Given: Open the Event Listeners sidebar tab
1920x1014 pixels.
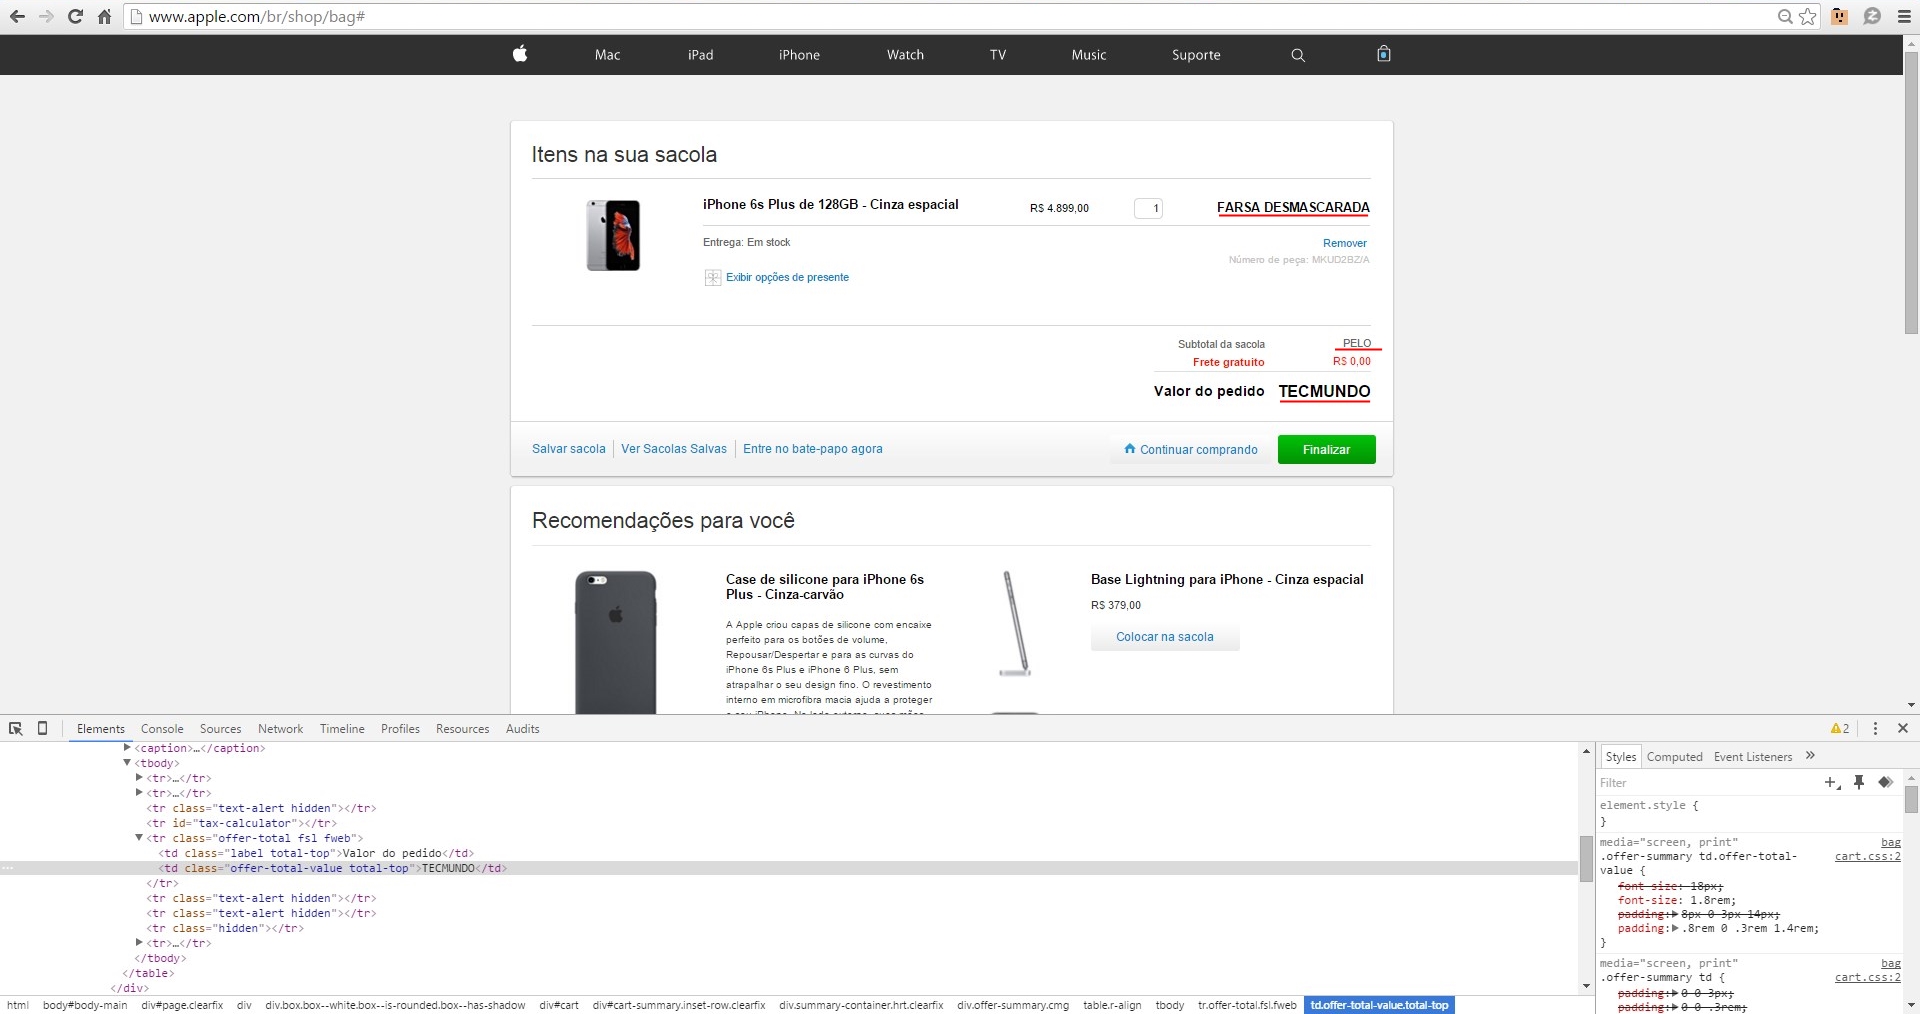Looking at the screenshot, I should point(1752,757).
